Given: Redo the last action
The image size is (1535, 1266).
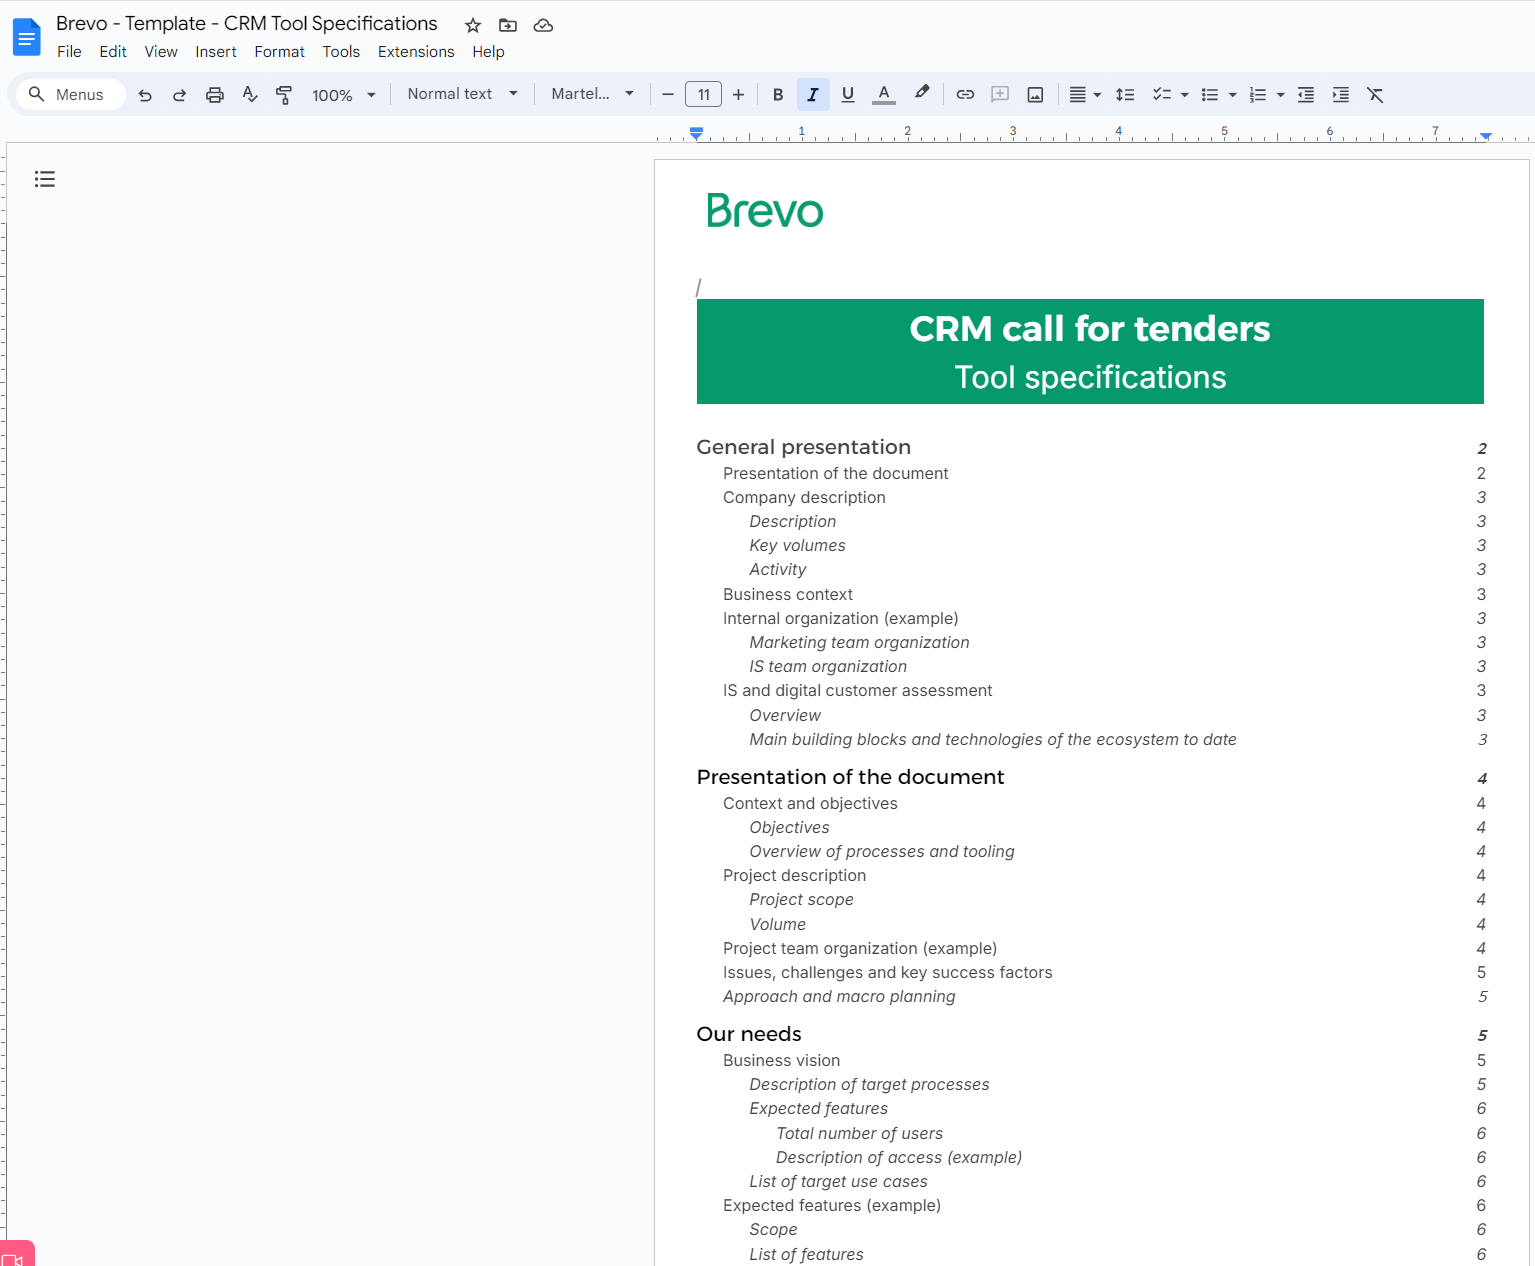Looking at the screenshot, I should pyautogui.click(x=180, y=95).
